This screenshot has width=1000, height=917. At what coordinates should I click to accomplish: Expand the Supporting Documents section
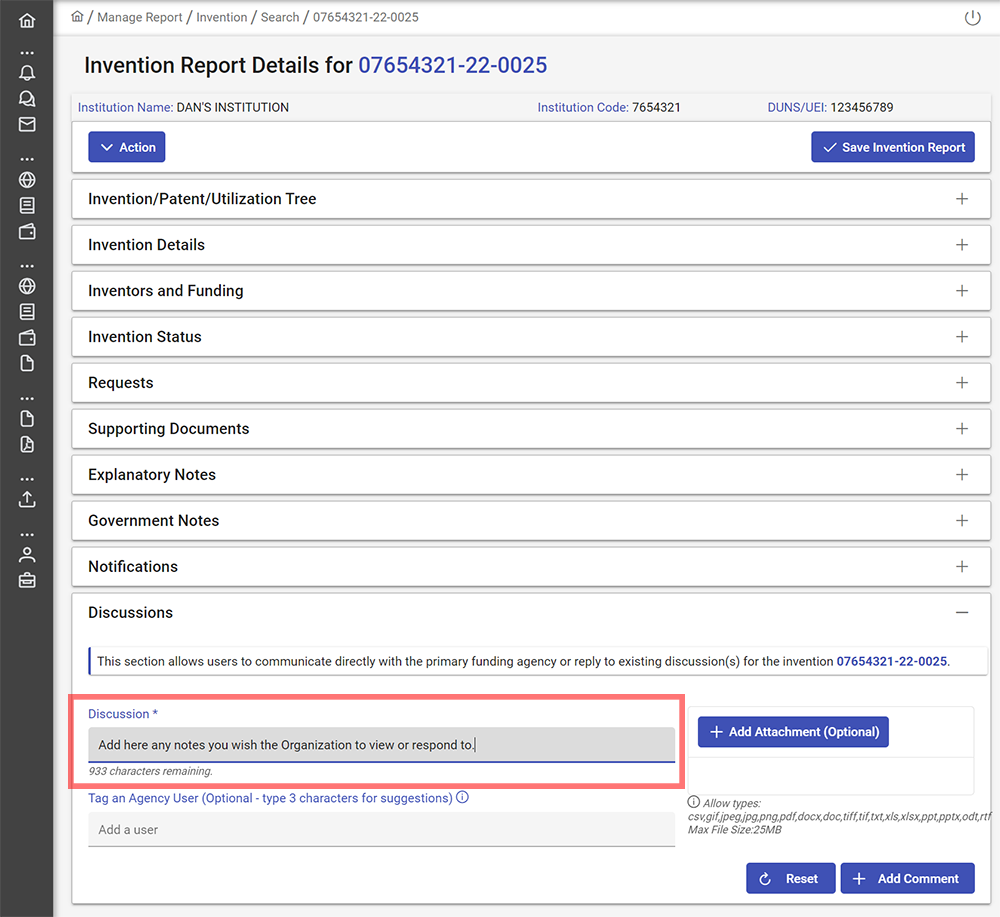[x=961, y=429]
